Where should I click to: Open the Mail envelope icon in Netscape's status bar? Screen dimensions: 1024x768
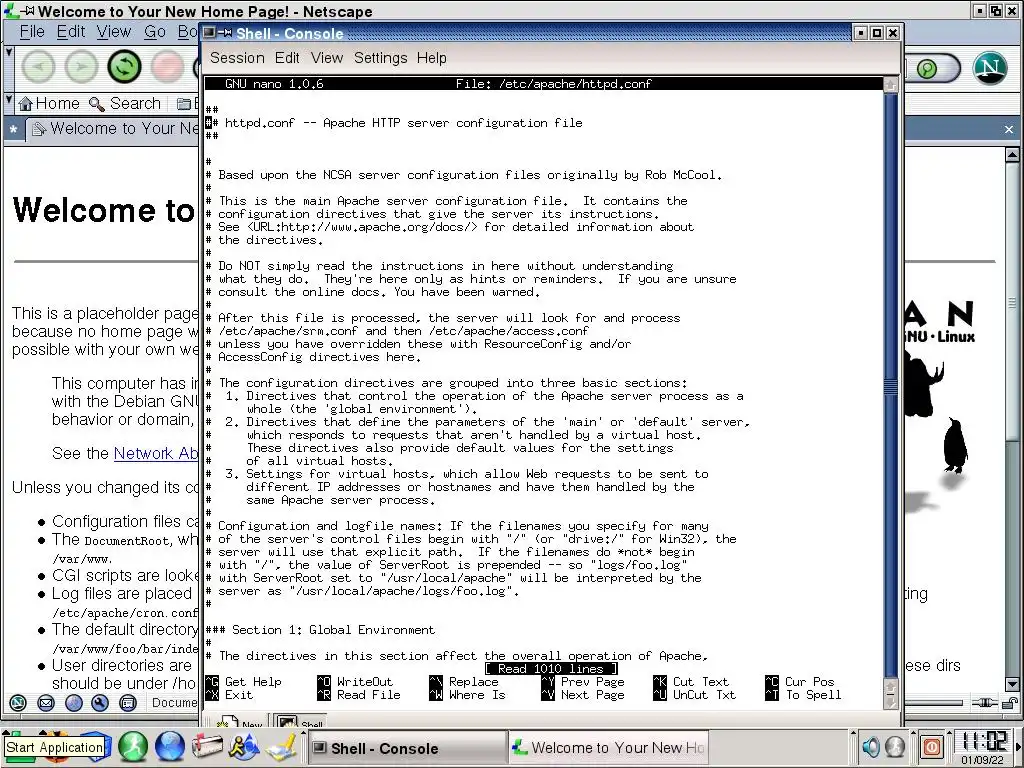(x=46, y=703)
